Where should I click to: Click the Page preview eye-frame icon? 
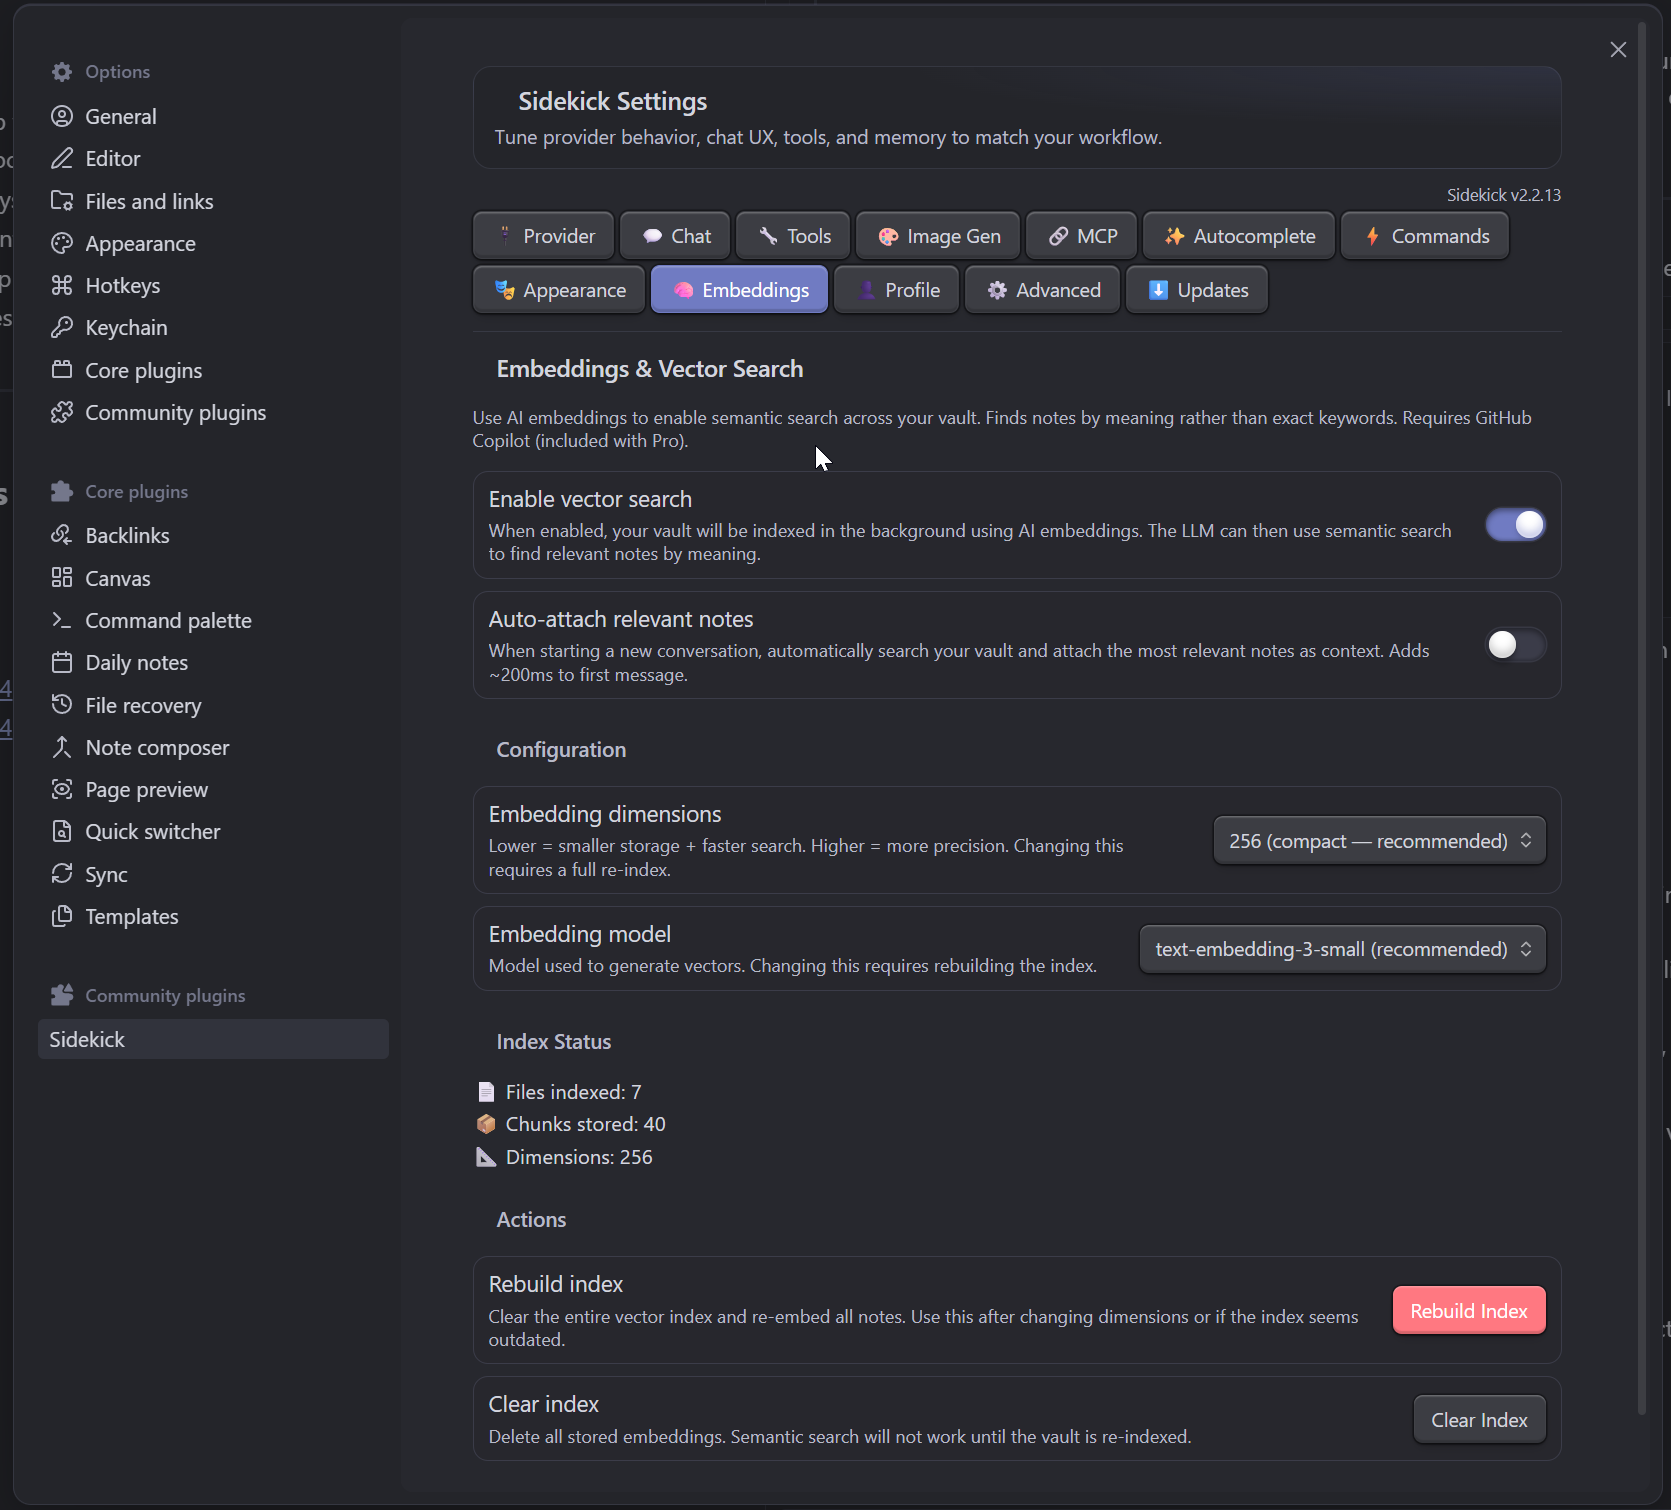(x=62, y=790)
